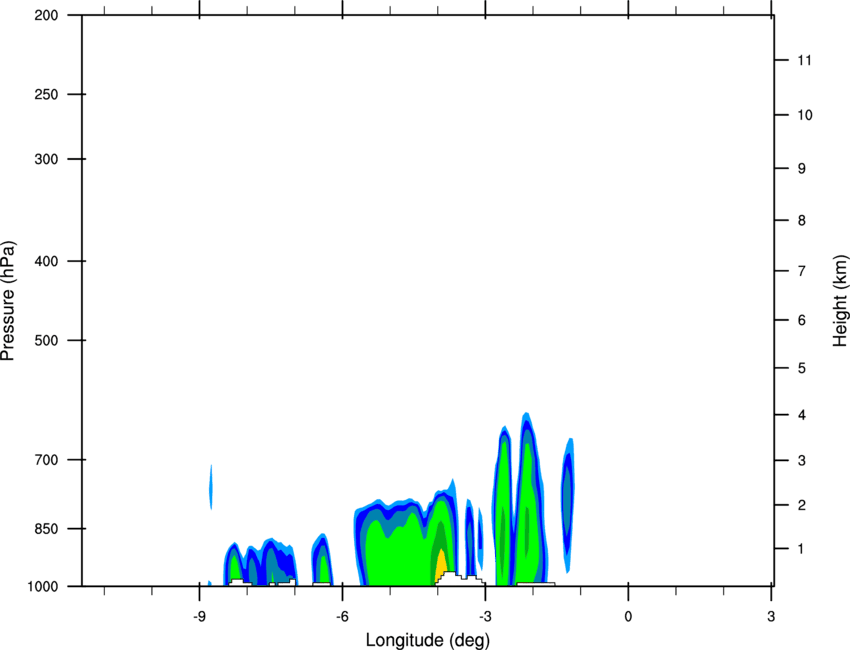Click height tick label 6

pyautogui.click(x=802, y=320)
